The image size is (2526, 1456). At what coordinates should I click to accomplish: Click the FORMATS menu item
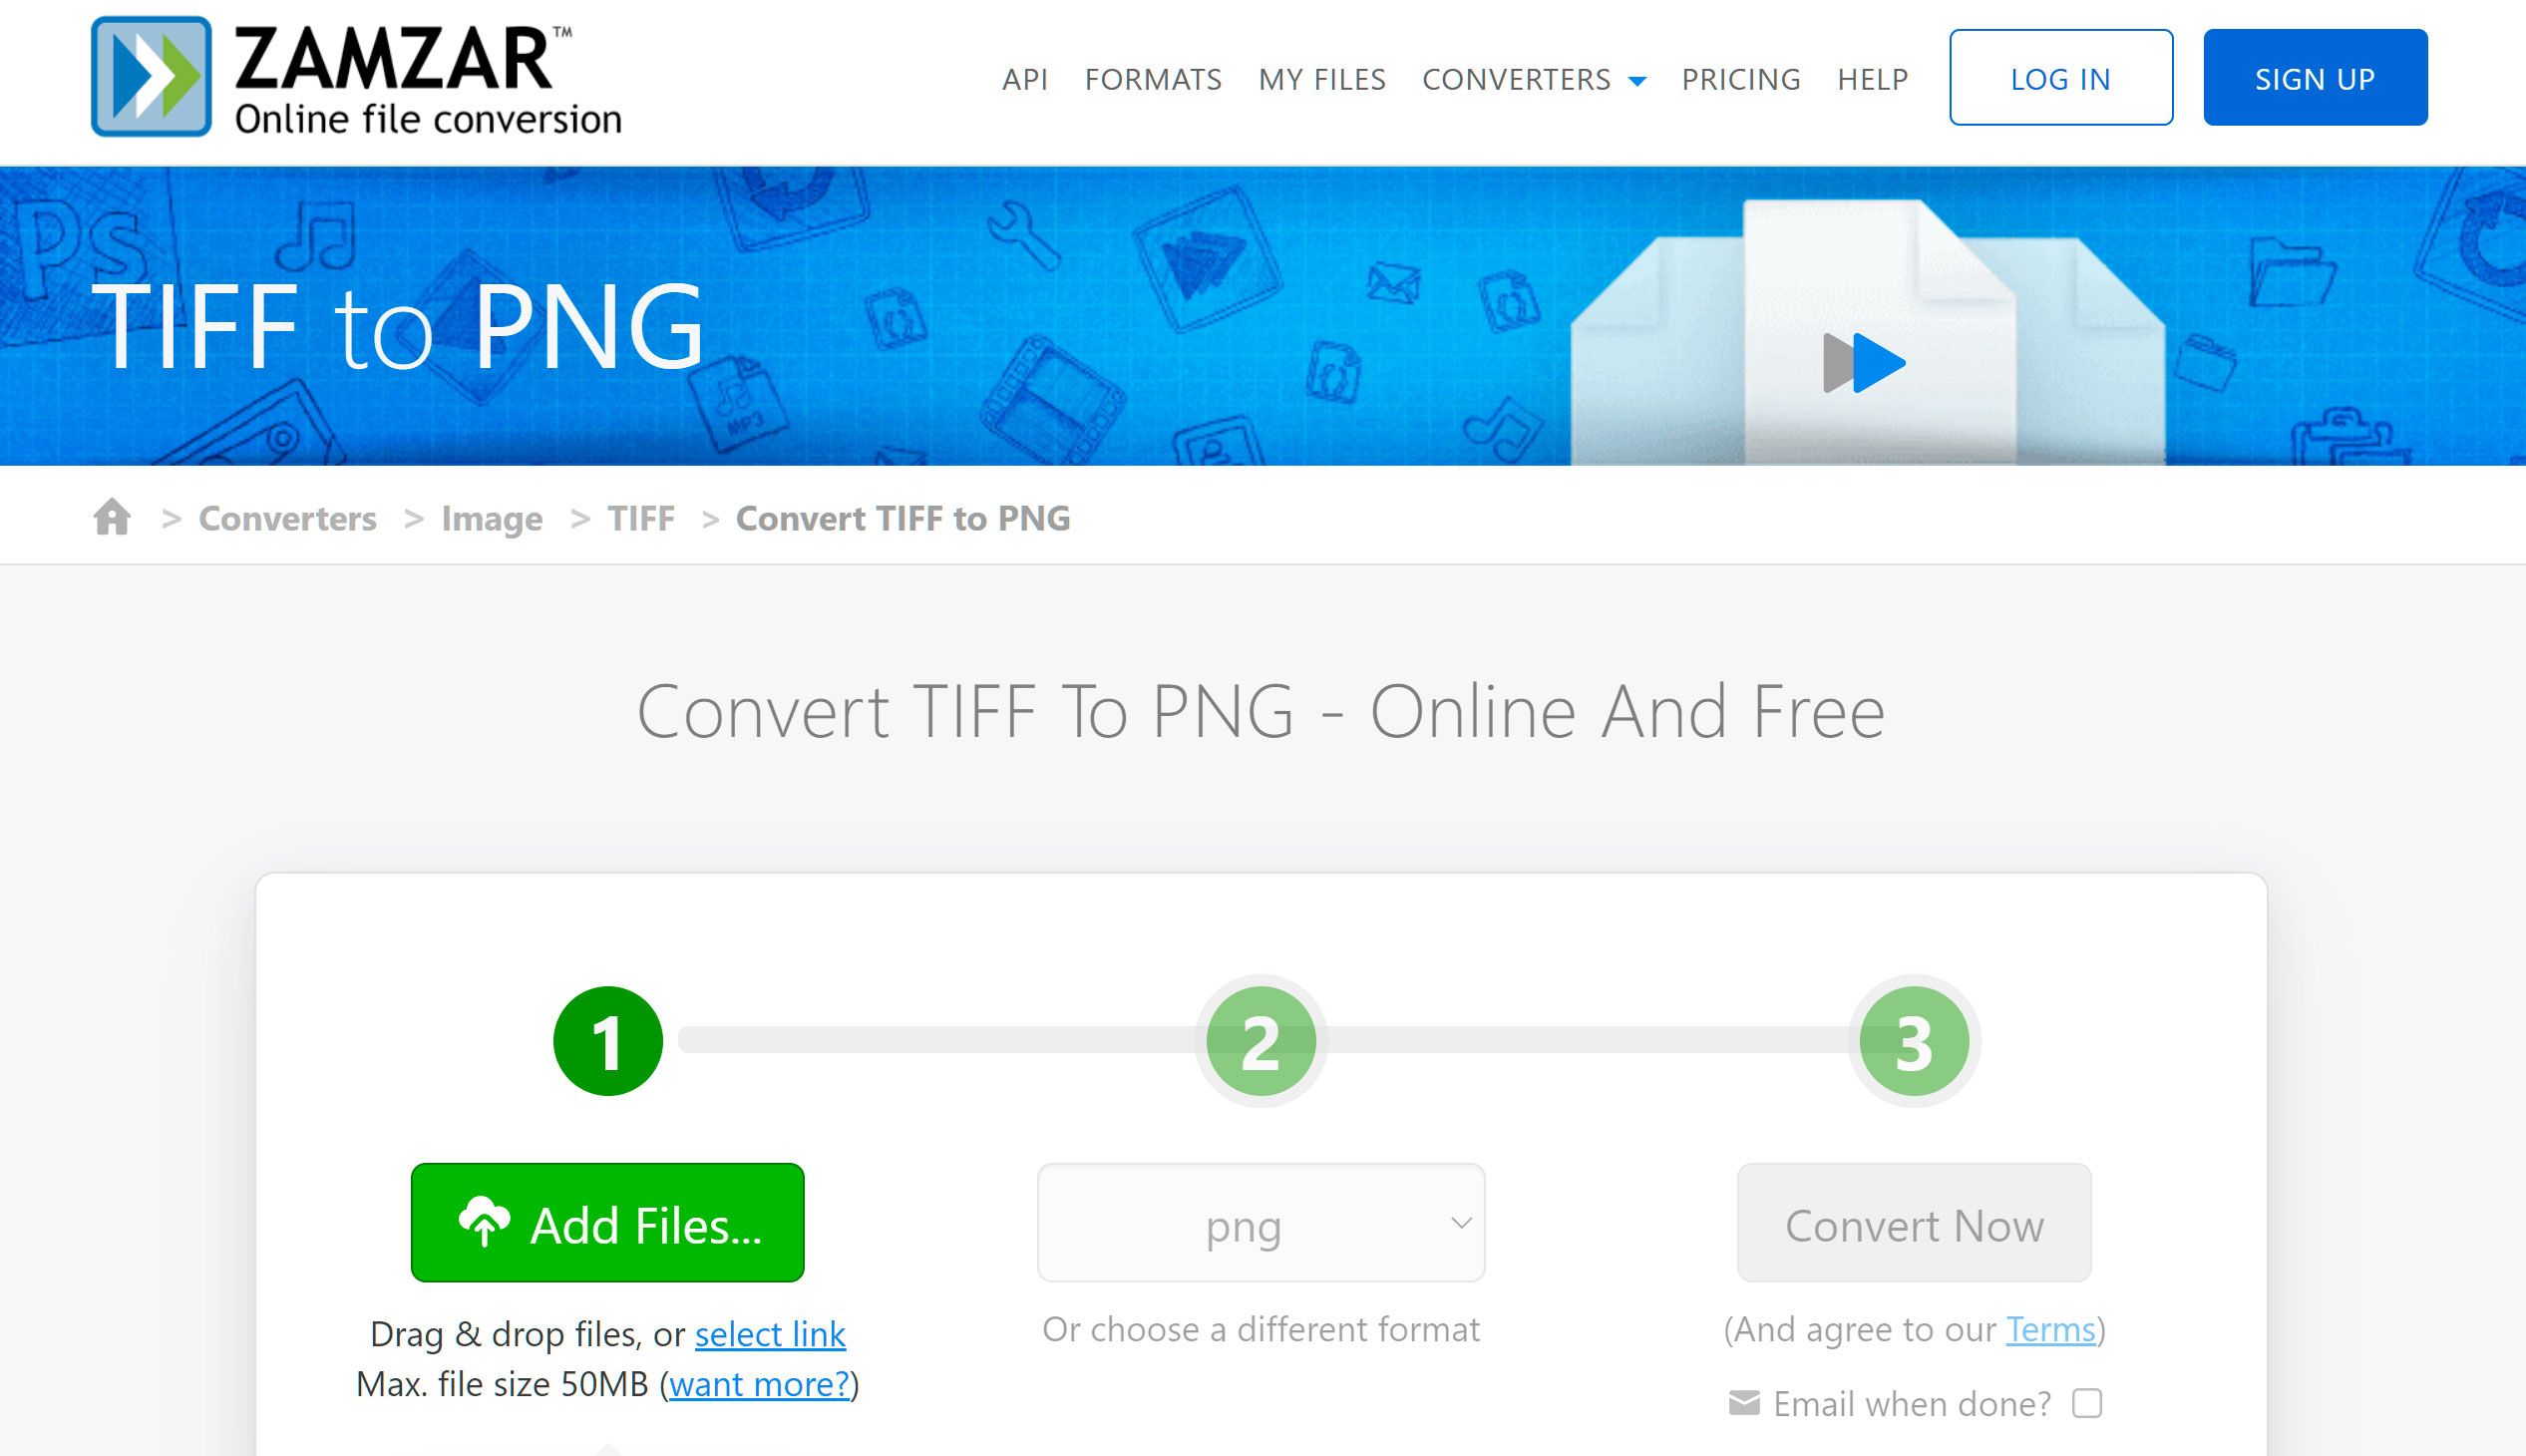pyautogui.click(x=1152, y=78)
